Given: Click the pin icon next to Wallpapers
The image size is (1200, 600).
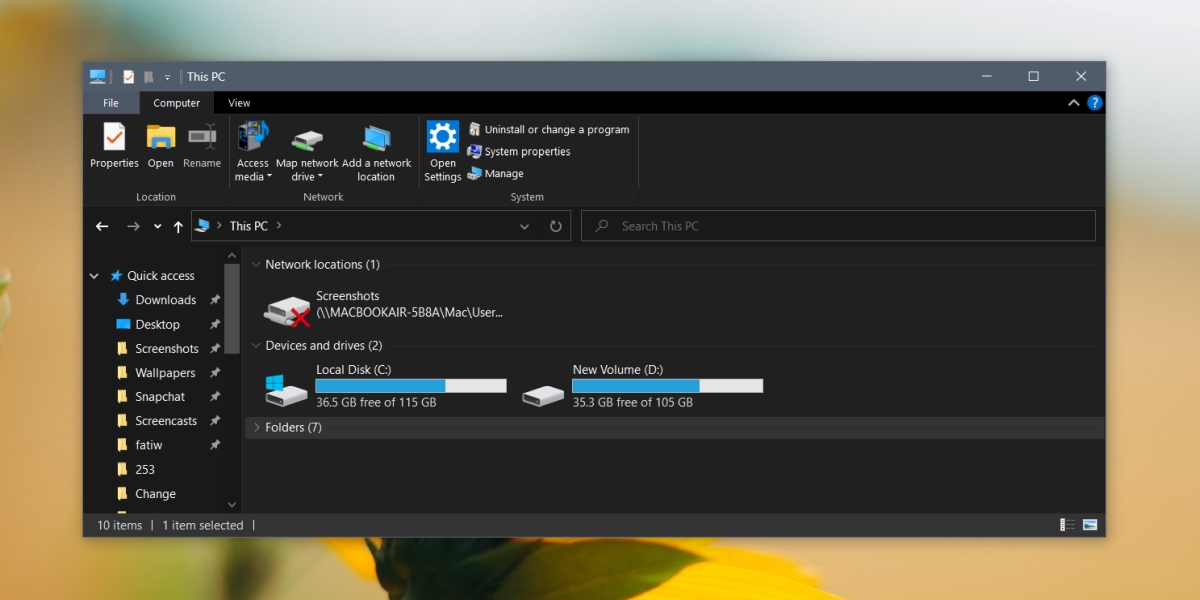Looking at the screenshot, I should (x=214, y=373).
